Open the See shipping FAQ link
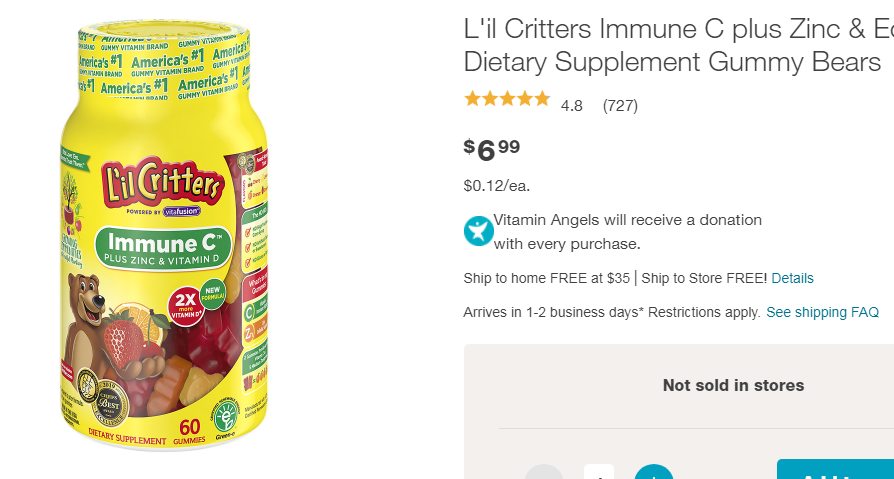894x479 pixels. [822, 312]
